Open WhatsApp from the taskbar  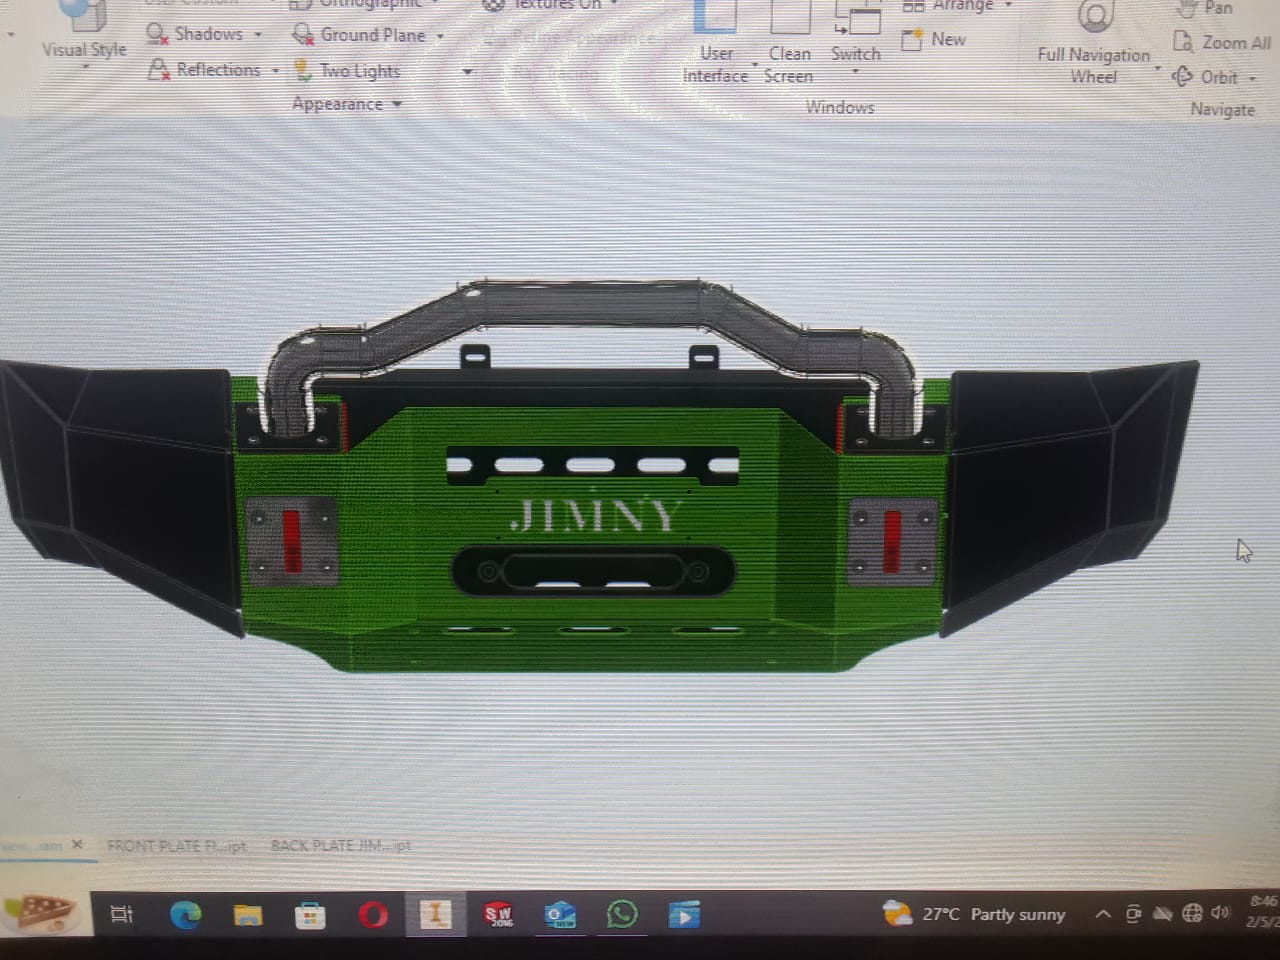pos(622,914)
